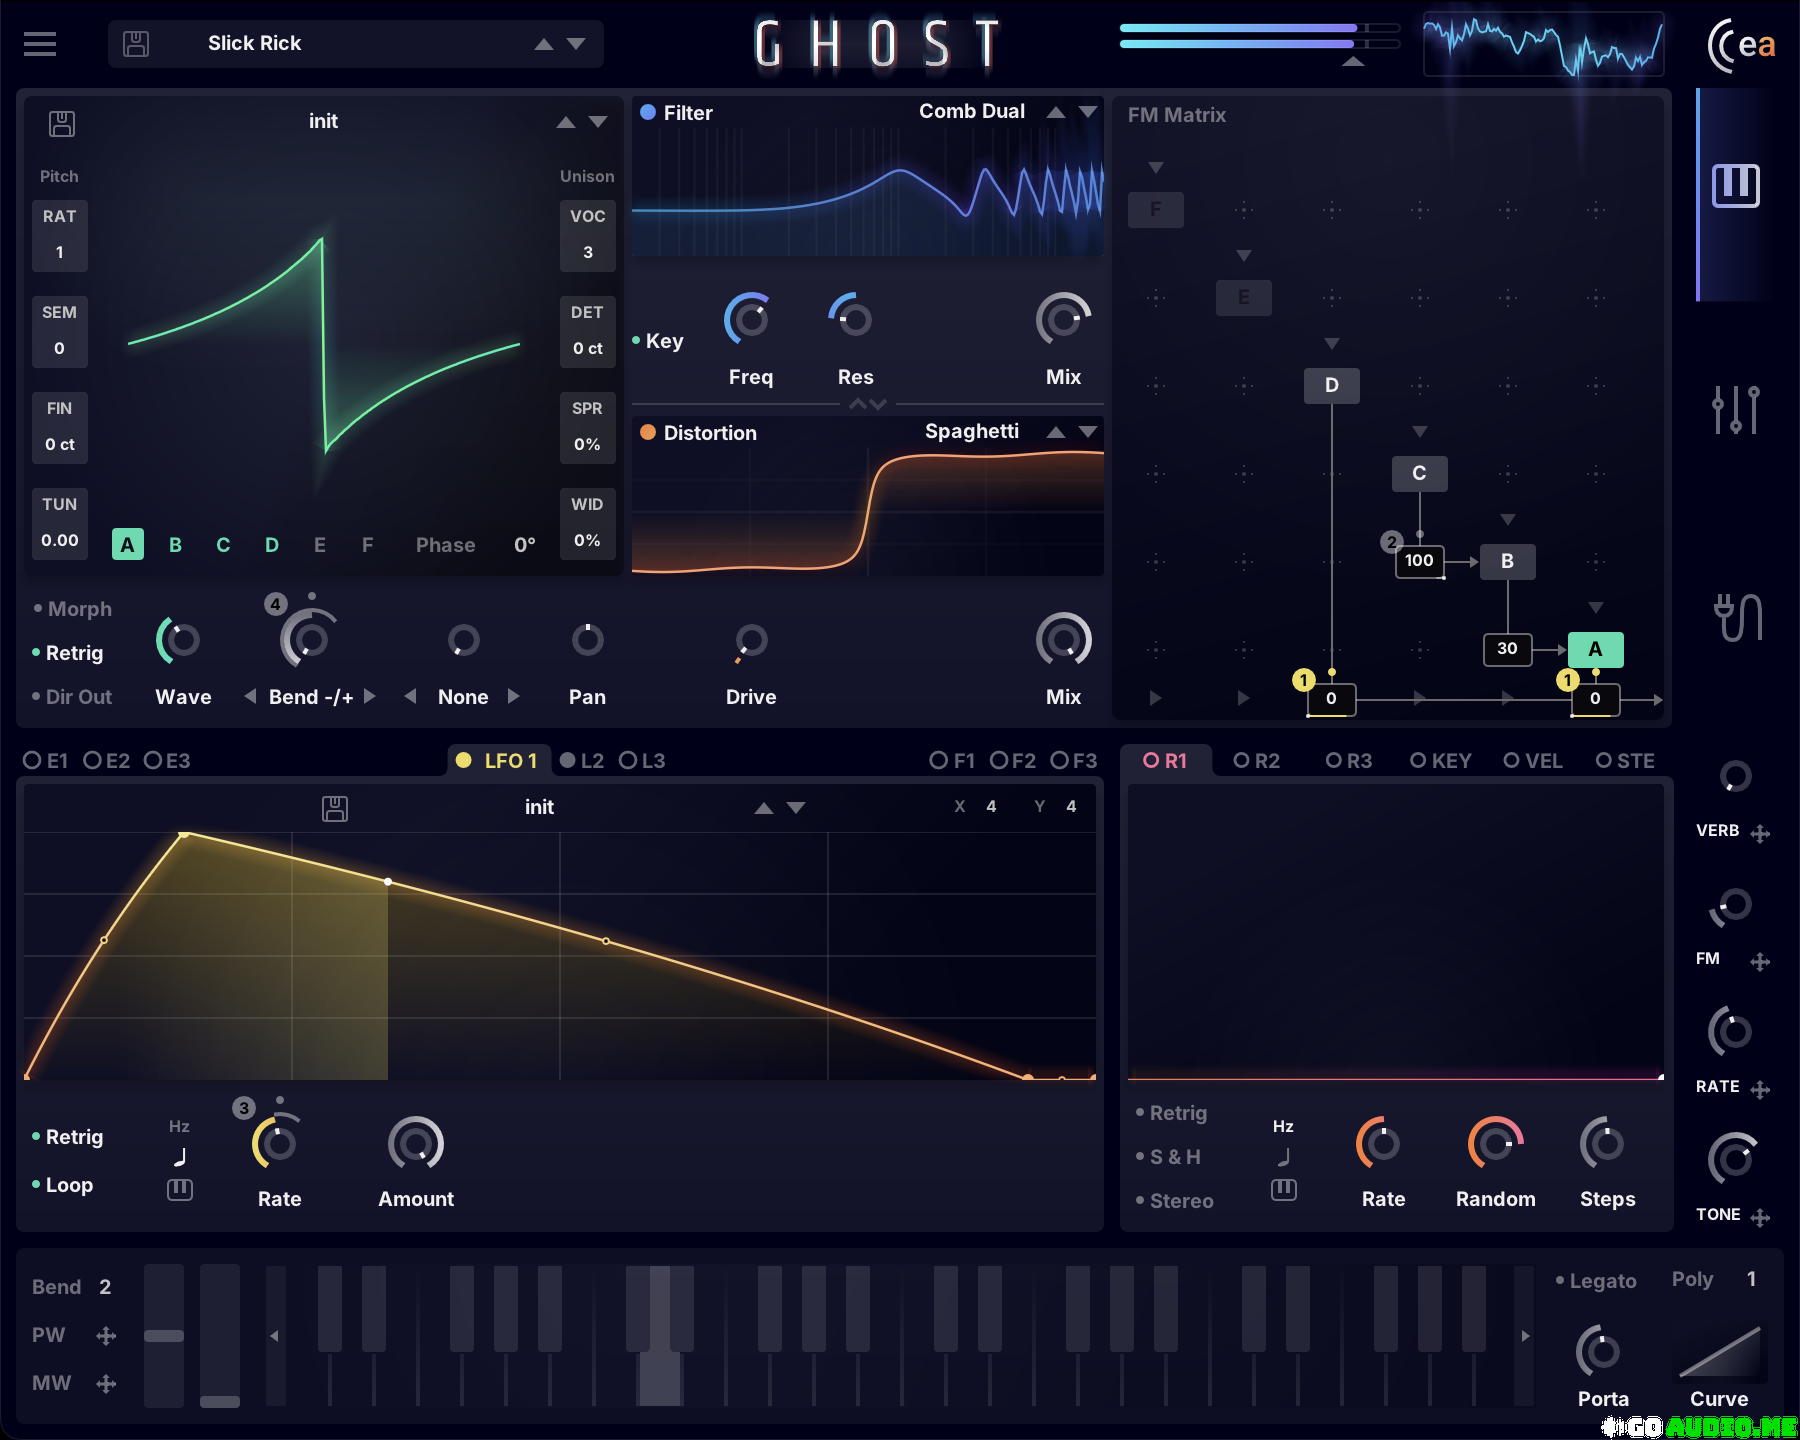This screenshot has width=1800, height=1440.
Task: Select next global preset arrow
Action: point(576,44)
